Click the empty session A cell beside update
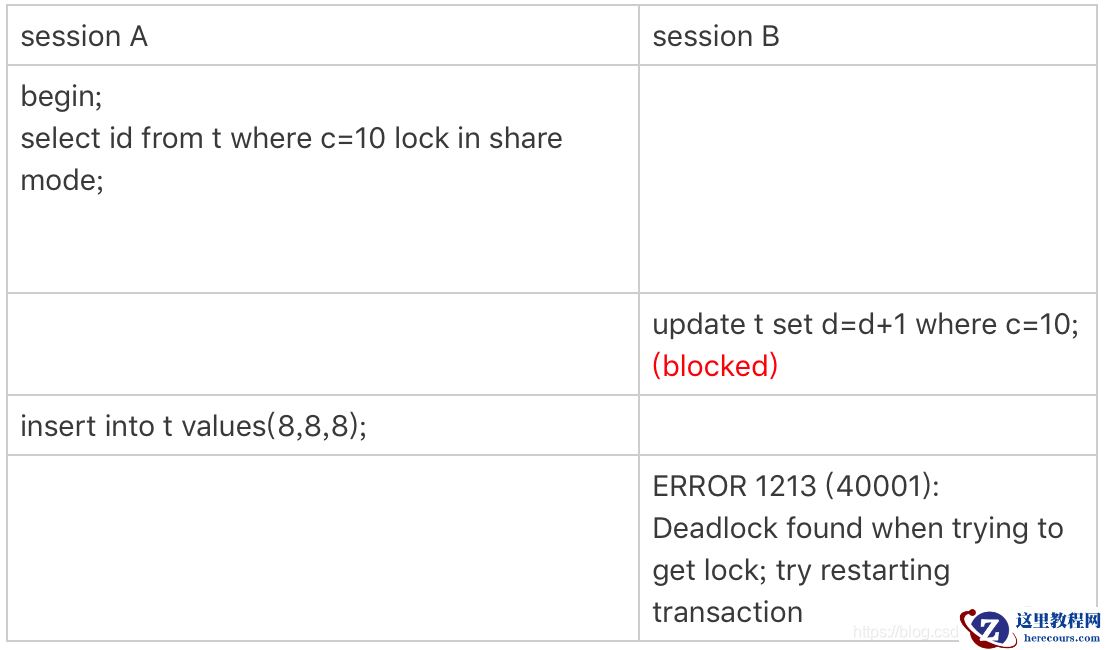 point(322,344)
